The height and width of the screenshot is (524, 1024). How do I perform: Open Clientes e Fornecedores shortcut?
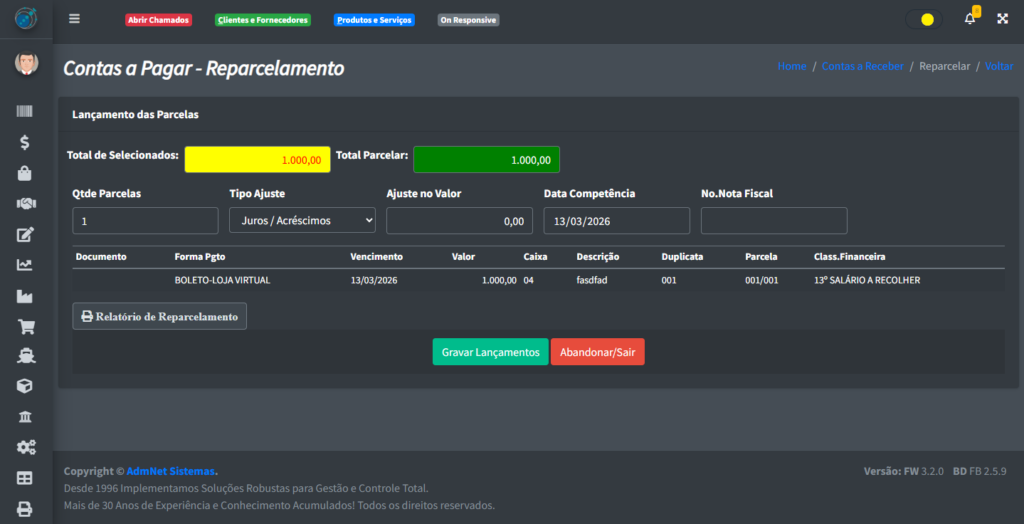(x=263, y=20)
